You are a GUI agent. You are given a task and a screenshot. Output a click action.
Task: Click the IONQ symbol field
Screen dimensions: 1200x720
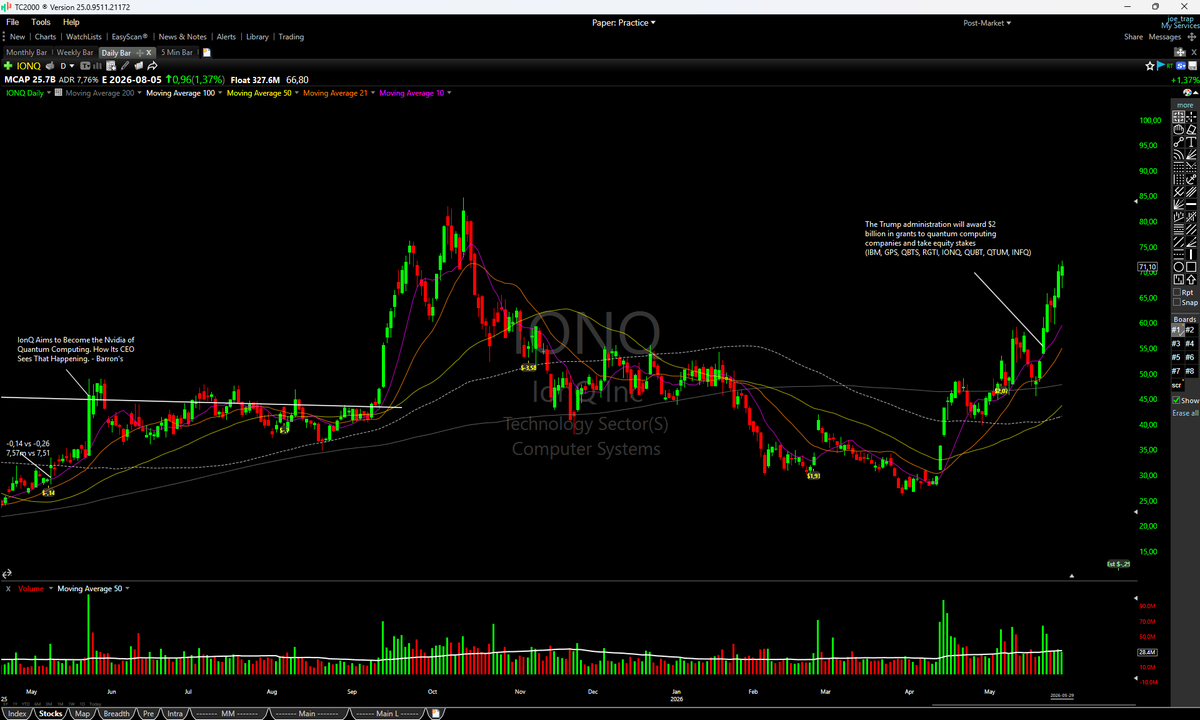coord(29,66)
